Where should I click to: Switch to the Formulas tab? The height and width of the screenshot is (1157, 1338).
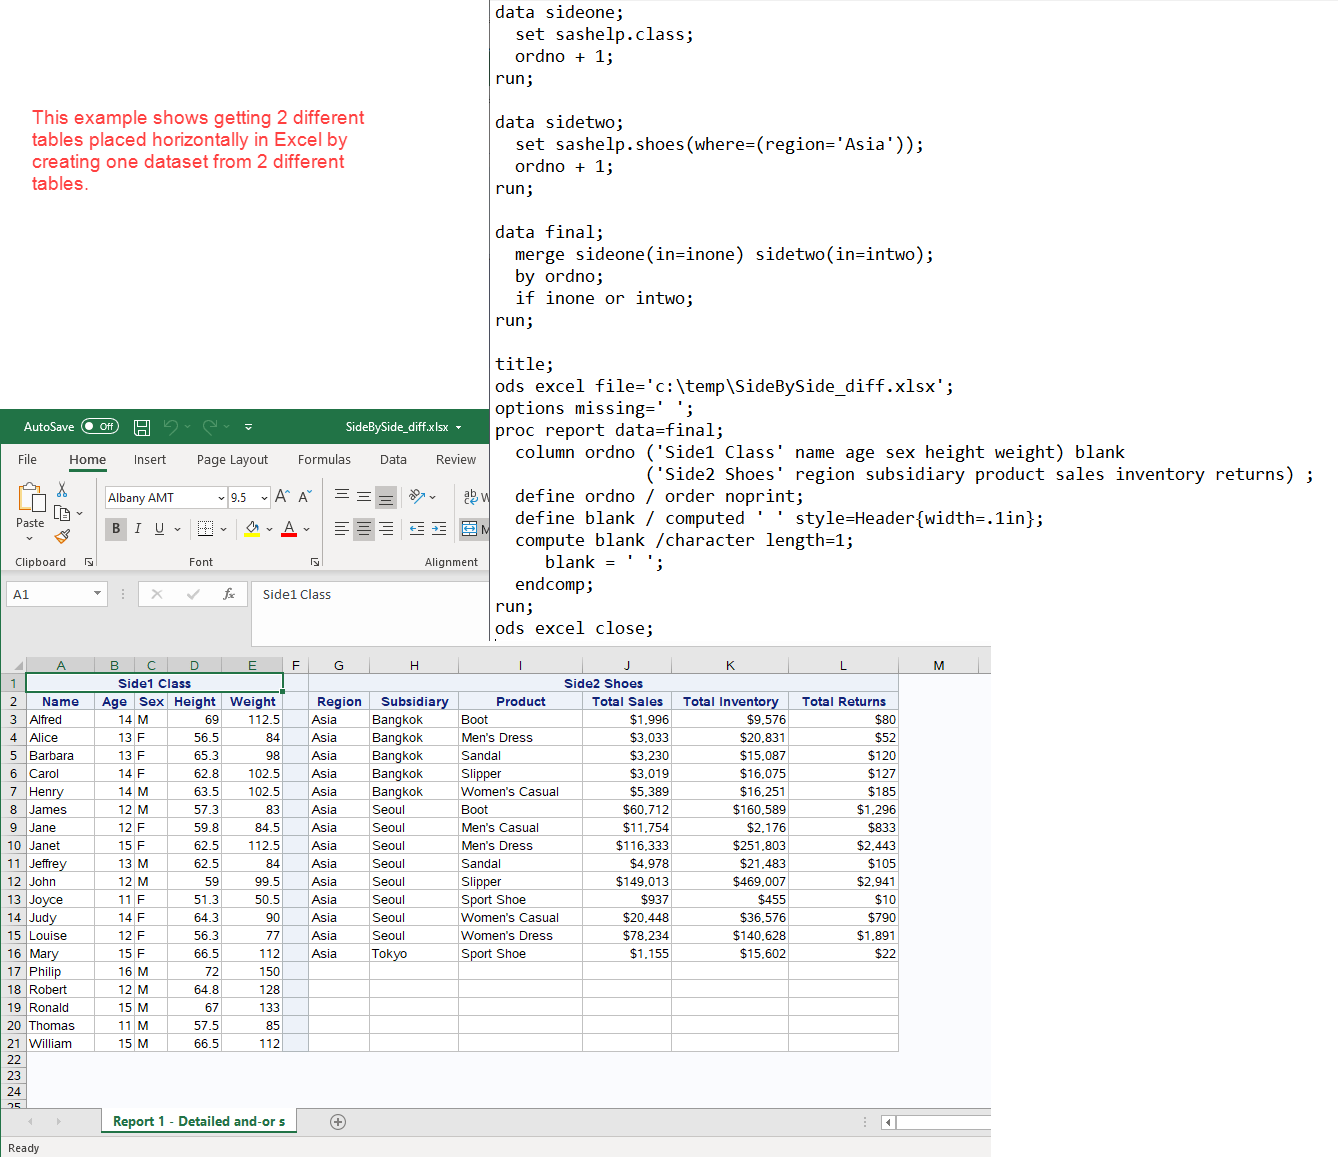[324, 459]
